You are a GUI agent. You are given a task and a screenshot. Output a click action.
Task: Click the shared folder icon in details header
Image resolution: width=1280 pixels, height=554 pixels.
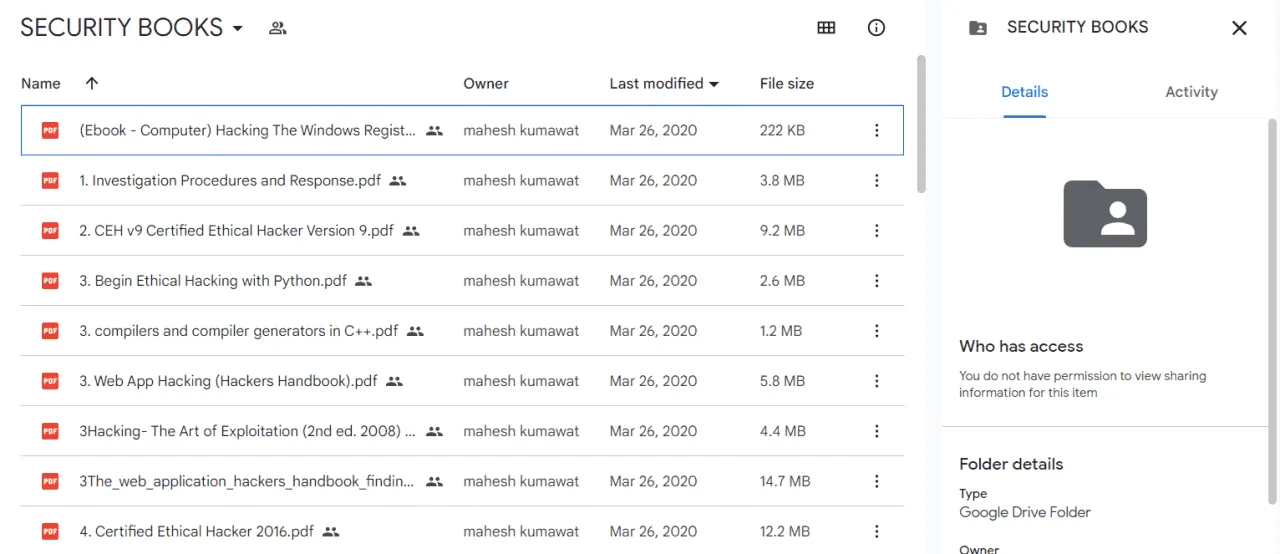[978, 28]
